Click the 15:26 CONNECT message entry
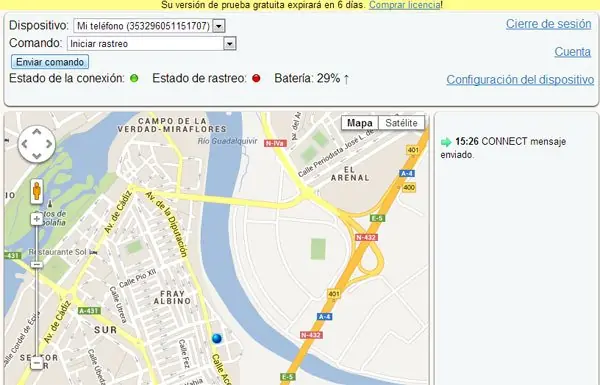This screenshot has height=385, width=600. click(x=503, y=148)
